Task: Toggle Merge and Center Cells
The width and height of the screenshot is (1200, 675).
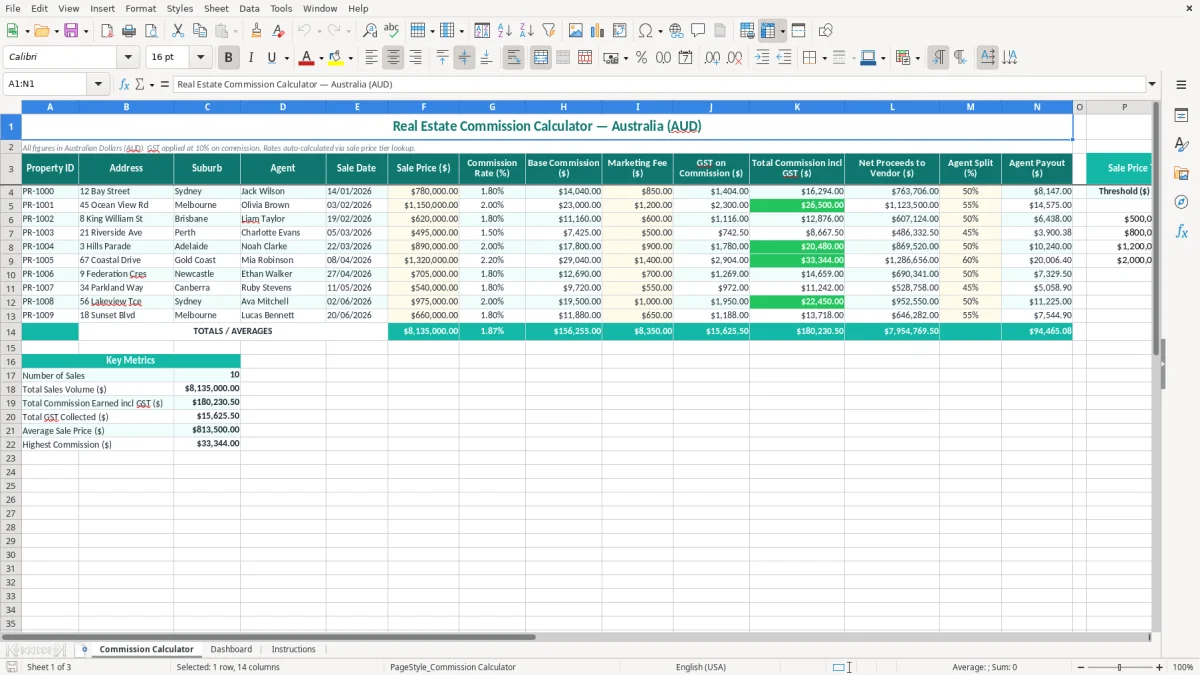Action: [541, 58]
